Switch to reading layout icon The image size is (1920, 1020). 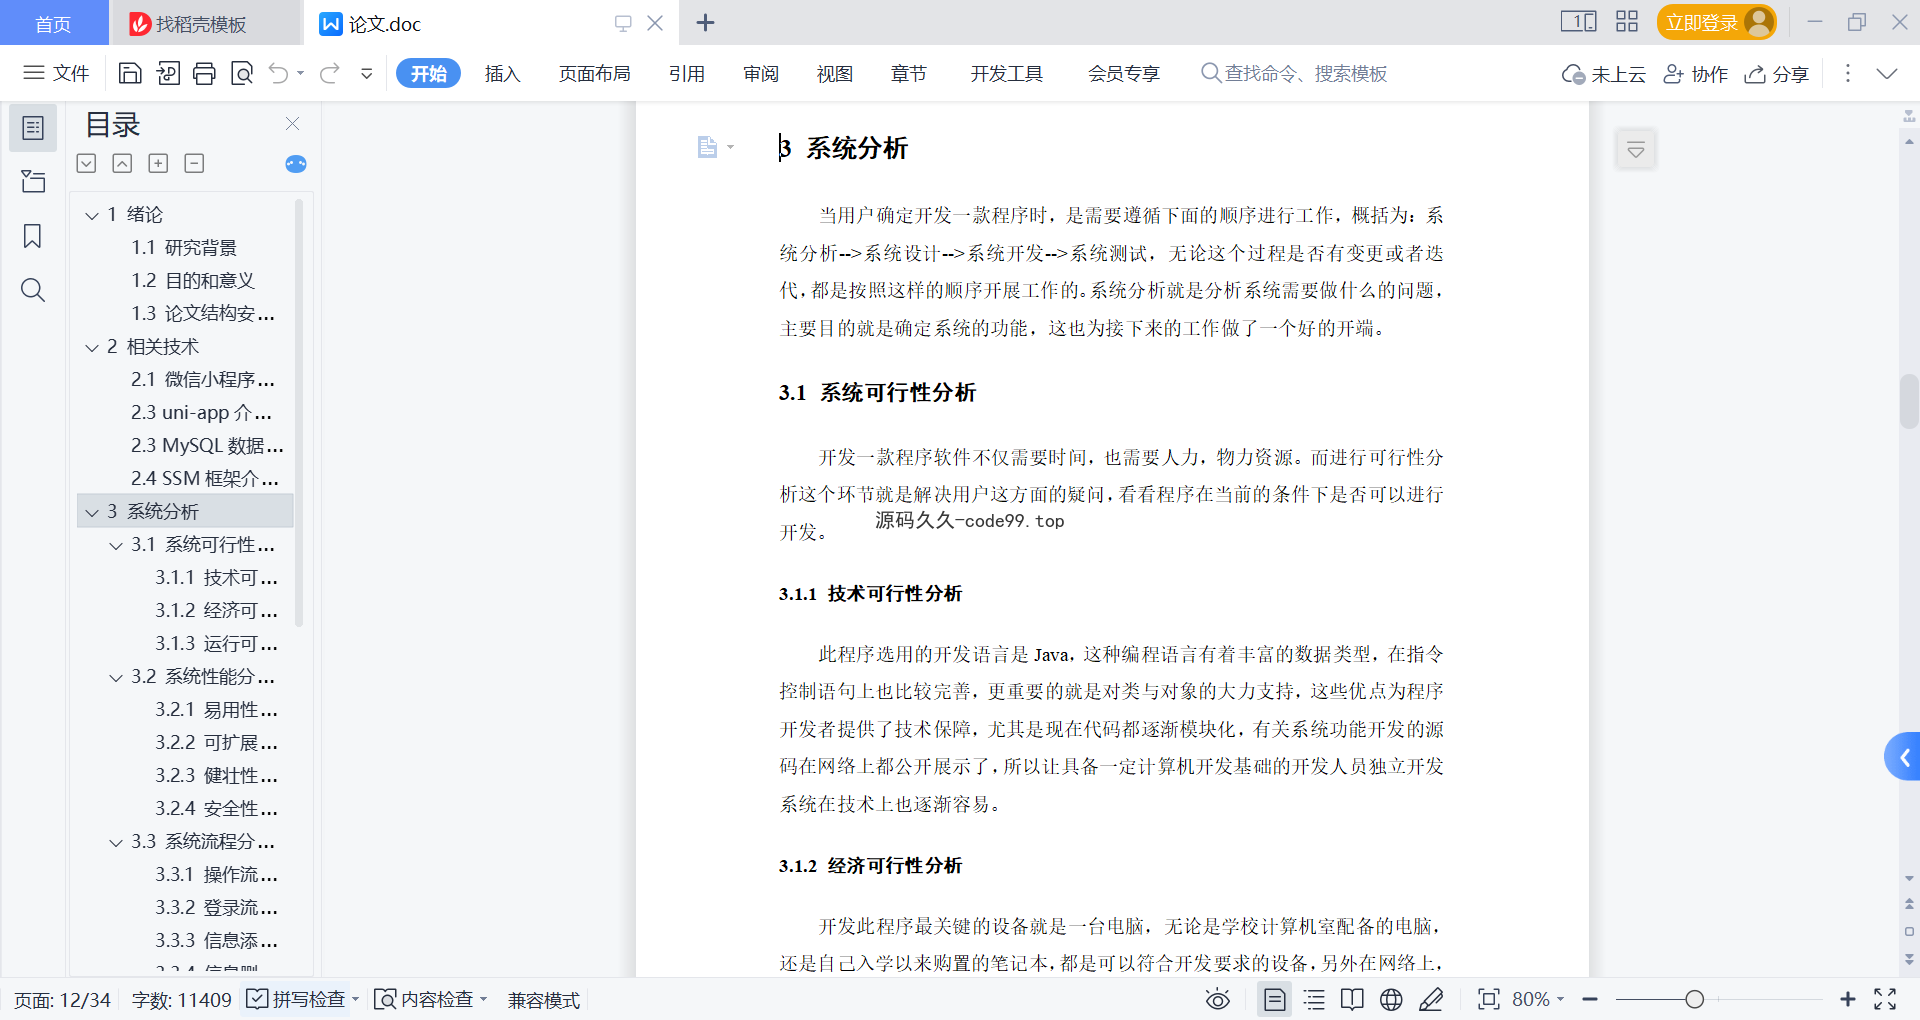[x=1352, y=999]
